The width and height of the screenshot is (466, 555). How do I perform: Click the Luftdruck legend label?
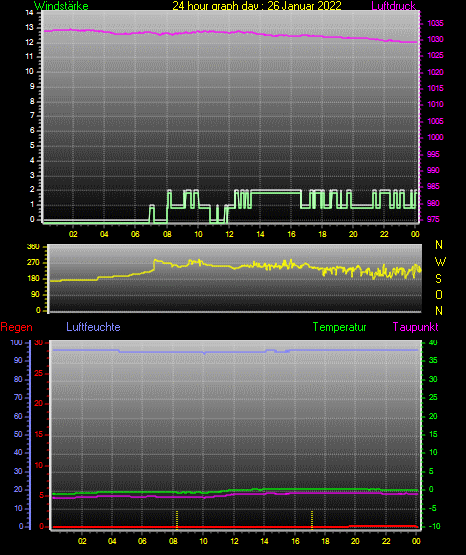(393, 6)
